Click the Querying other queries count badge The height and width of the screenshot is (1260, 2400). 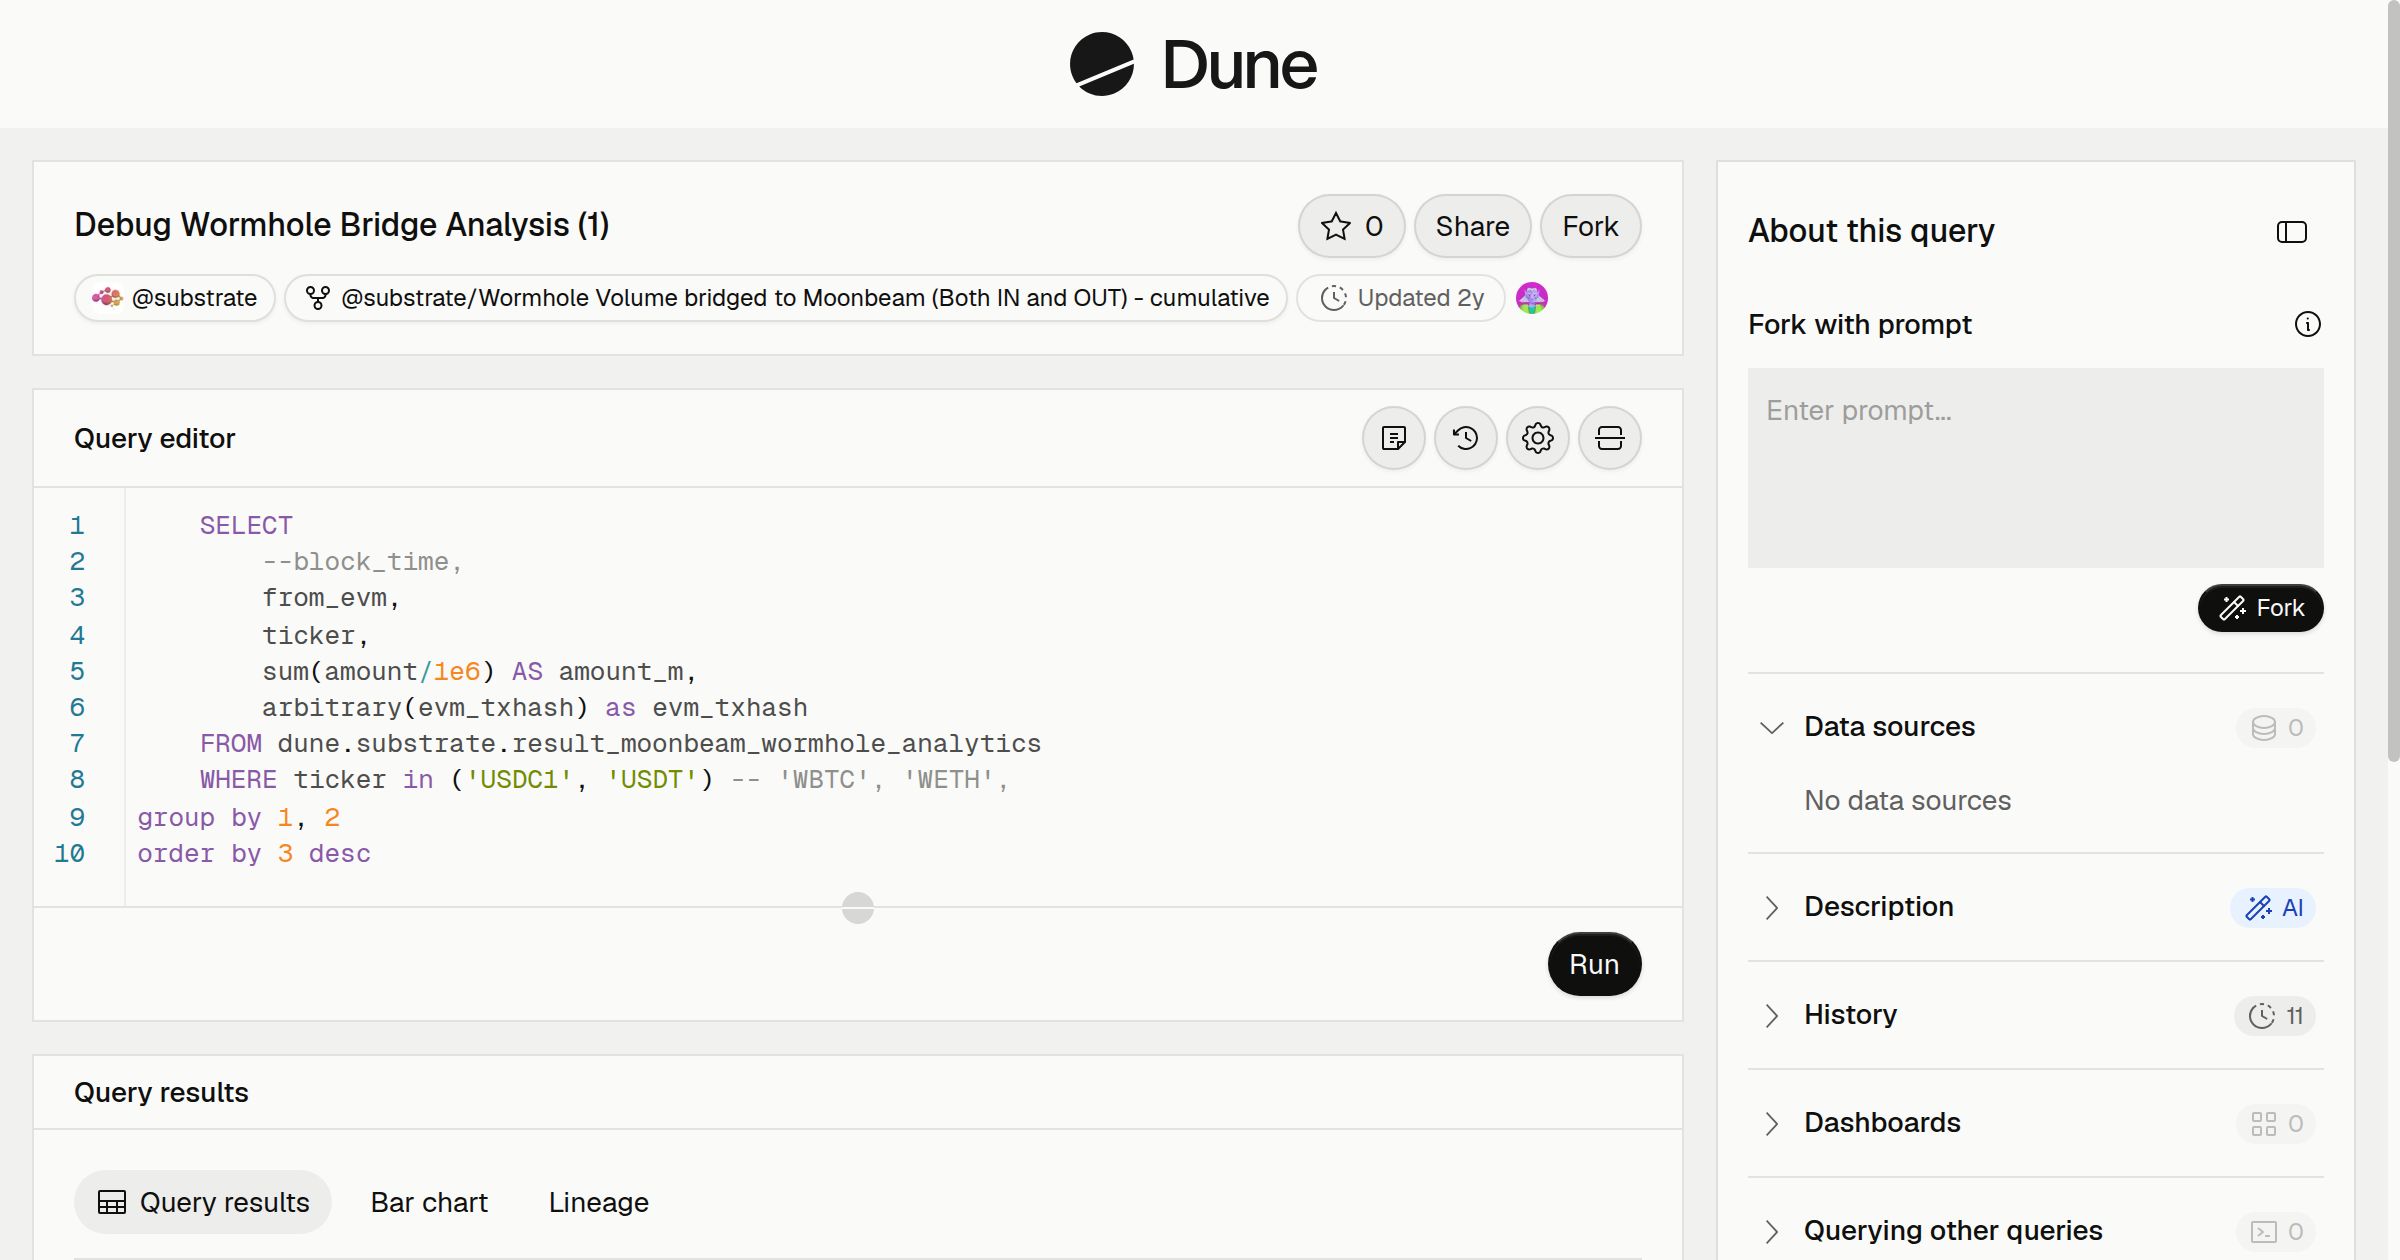point(2276,1231)
